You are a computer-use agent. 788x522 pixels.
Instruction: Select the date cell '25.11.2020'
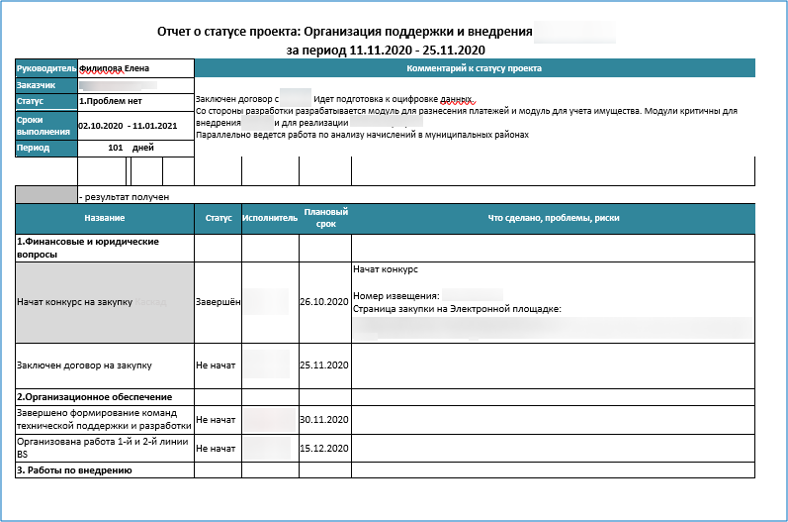click(x=325, y=366)
